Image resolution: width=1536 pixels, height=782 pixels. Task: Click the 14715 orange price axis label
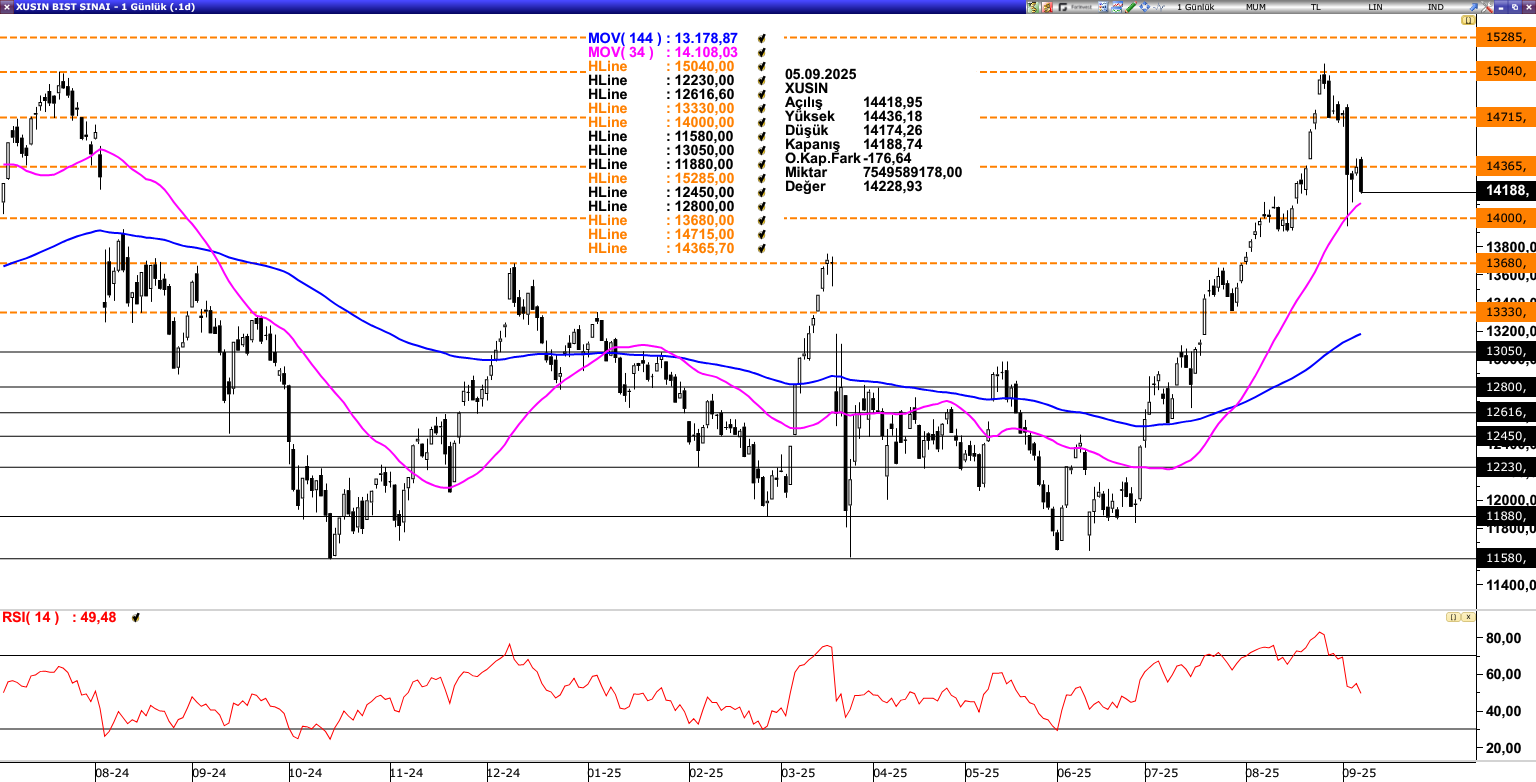click(x=1505, y=117)
